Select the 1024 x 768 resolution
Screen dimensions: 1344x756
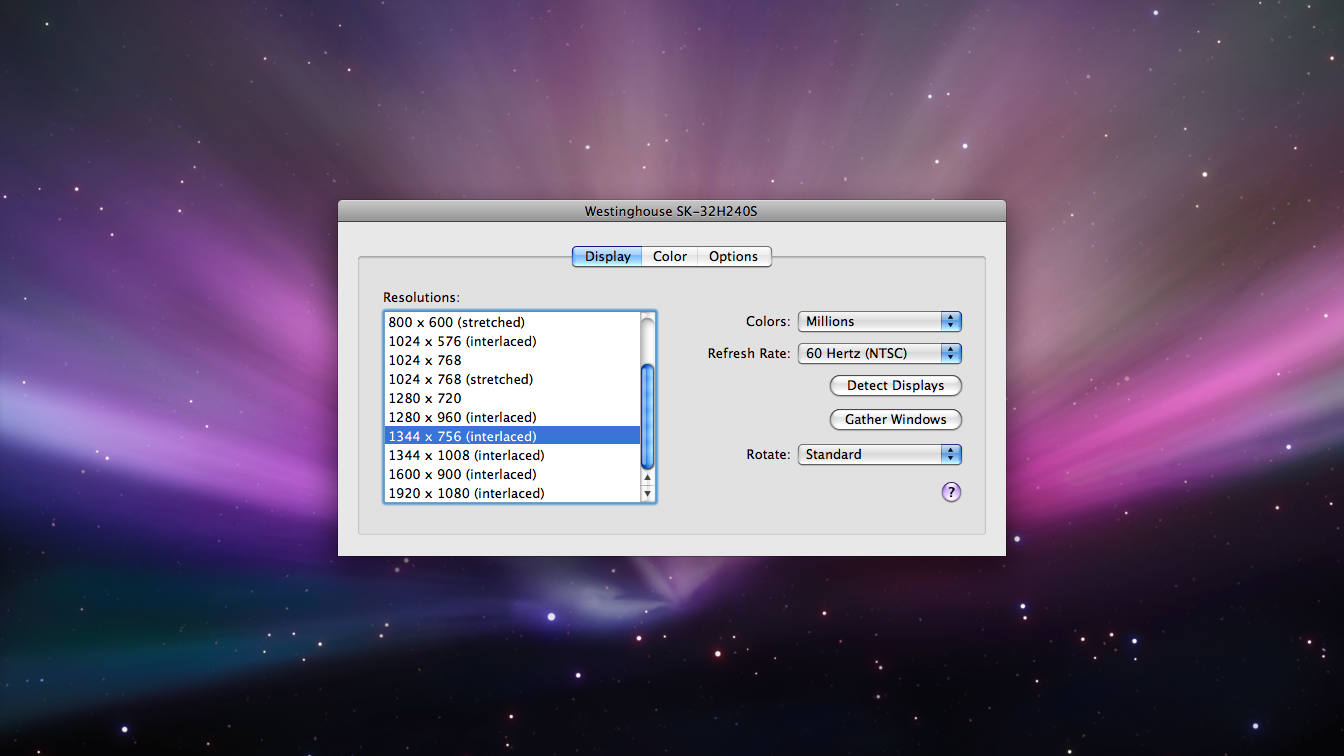pyautogui.click(x=512, y=361)
